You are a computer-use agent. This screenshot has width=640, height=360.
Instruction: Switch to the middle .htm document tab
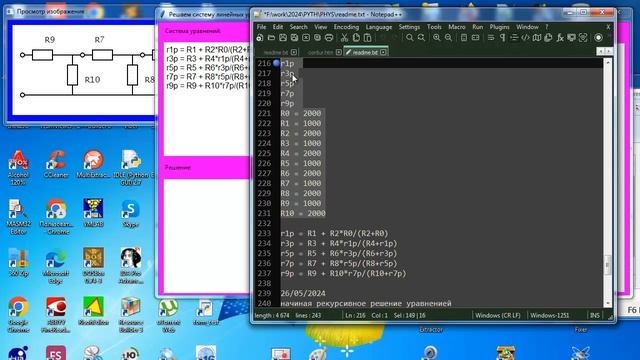click(x=320, y=52)
